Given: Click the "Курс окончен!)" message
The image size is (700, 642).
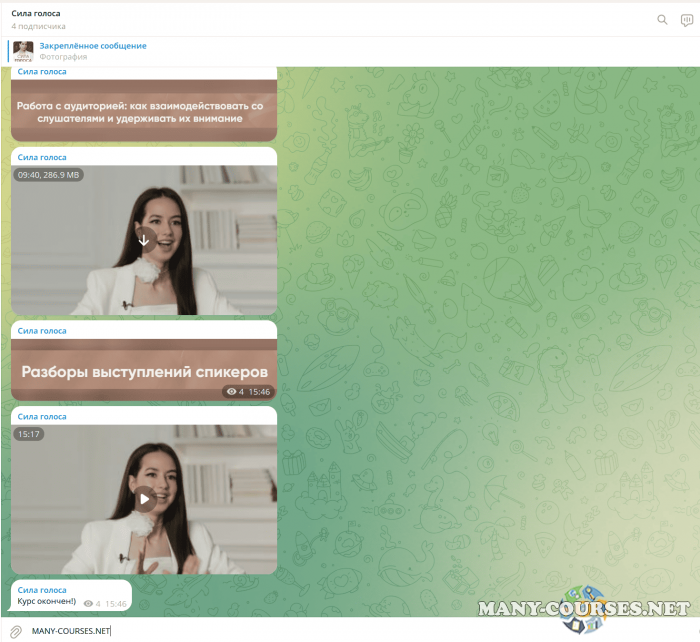Looking at the screenshot, I should 47,603.
